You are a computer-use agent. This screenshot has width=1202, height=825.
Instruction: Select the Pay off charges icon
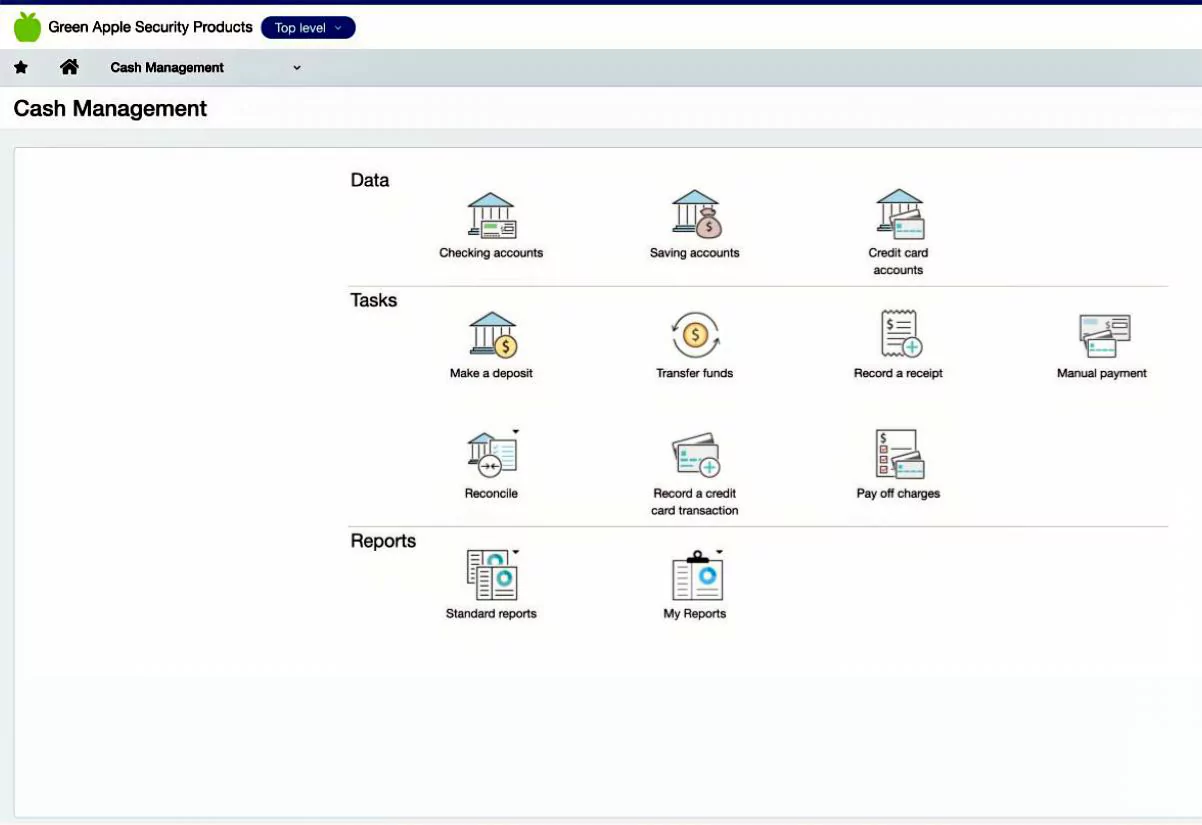click(898, 456)
